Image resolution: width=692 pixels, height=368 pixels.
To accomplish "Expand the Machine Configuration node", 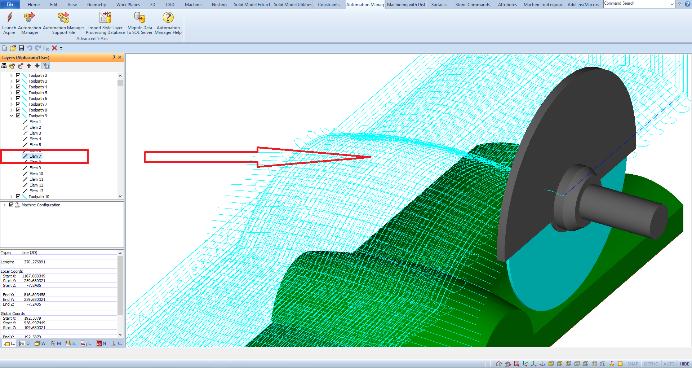I will [x=4, y=205].
